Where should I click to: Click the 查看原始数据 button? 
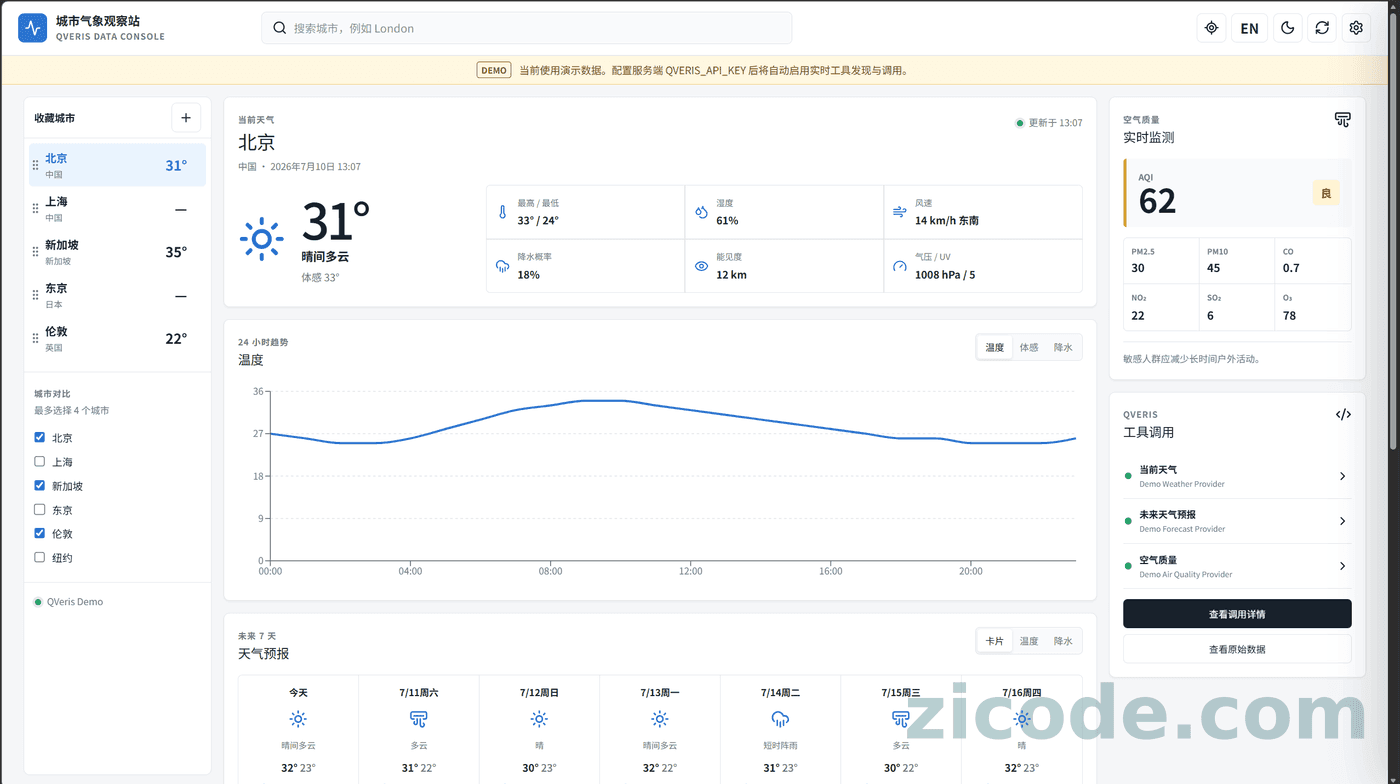1237,649
